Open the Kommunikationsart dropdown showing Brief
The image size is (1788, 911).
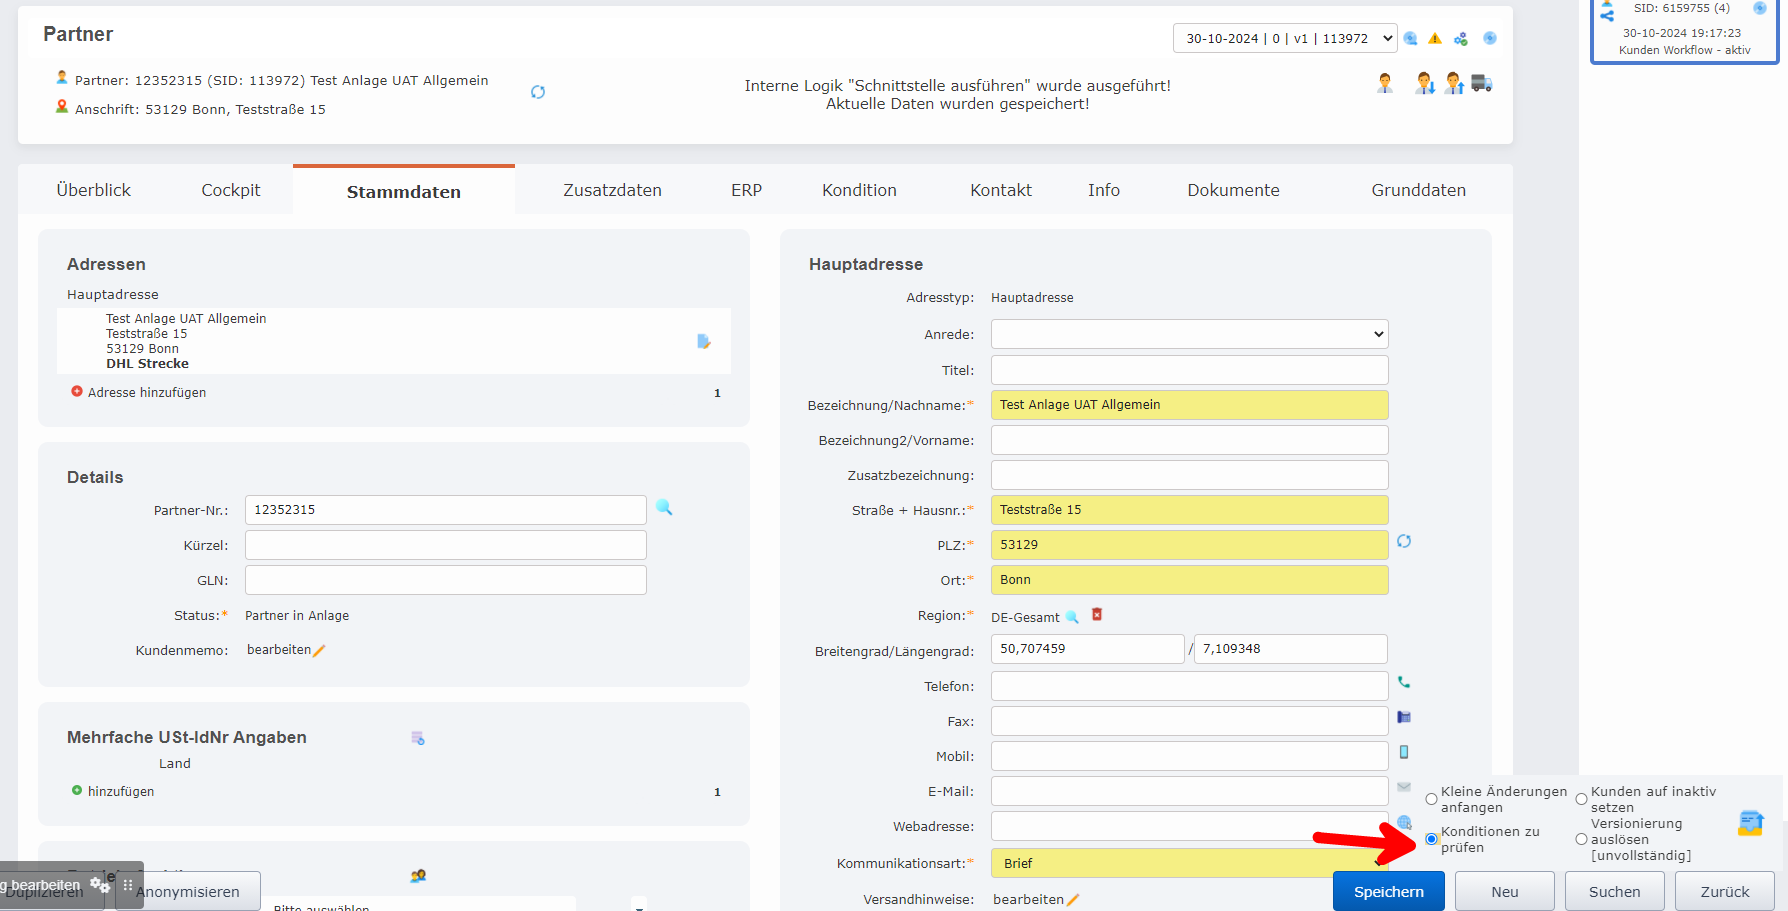[x=1189, y=863]
